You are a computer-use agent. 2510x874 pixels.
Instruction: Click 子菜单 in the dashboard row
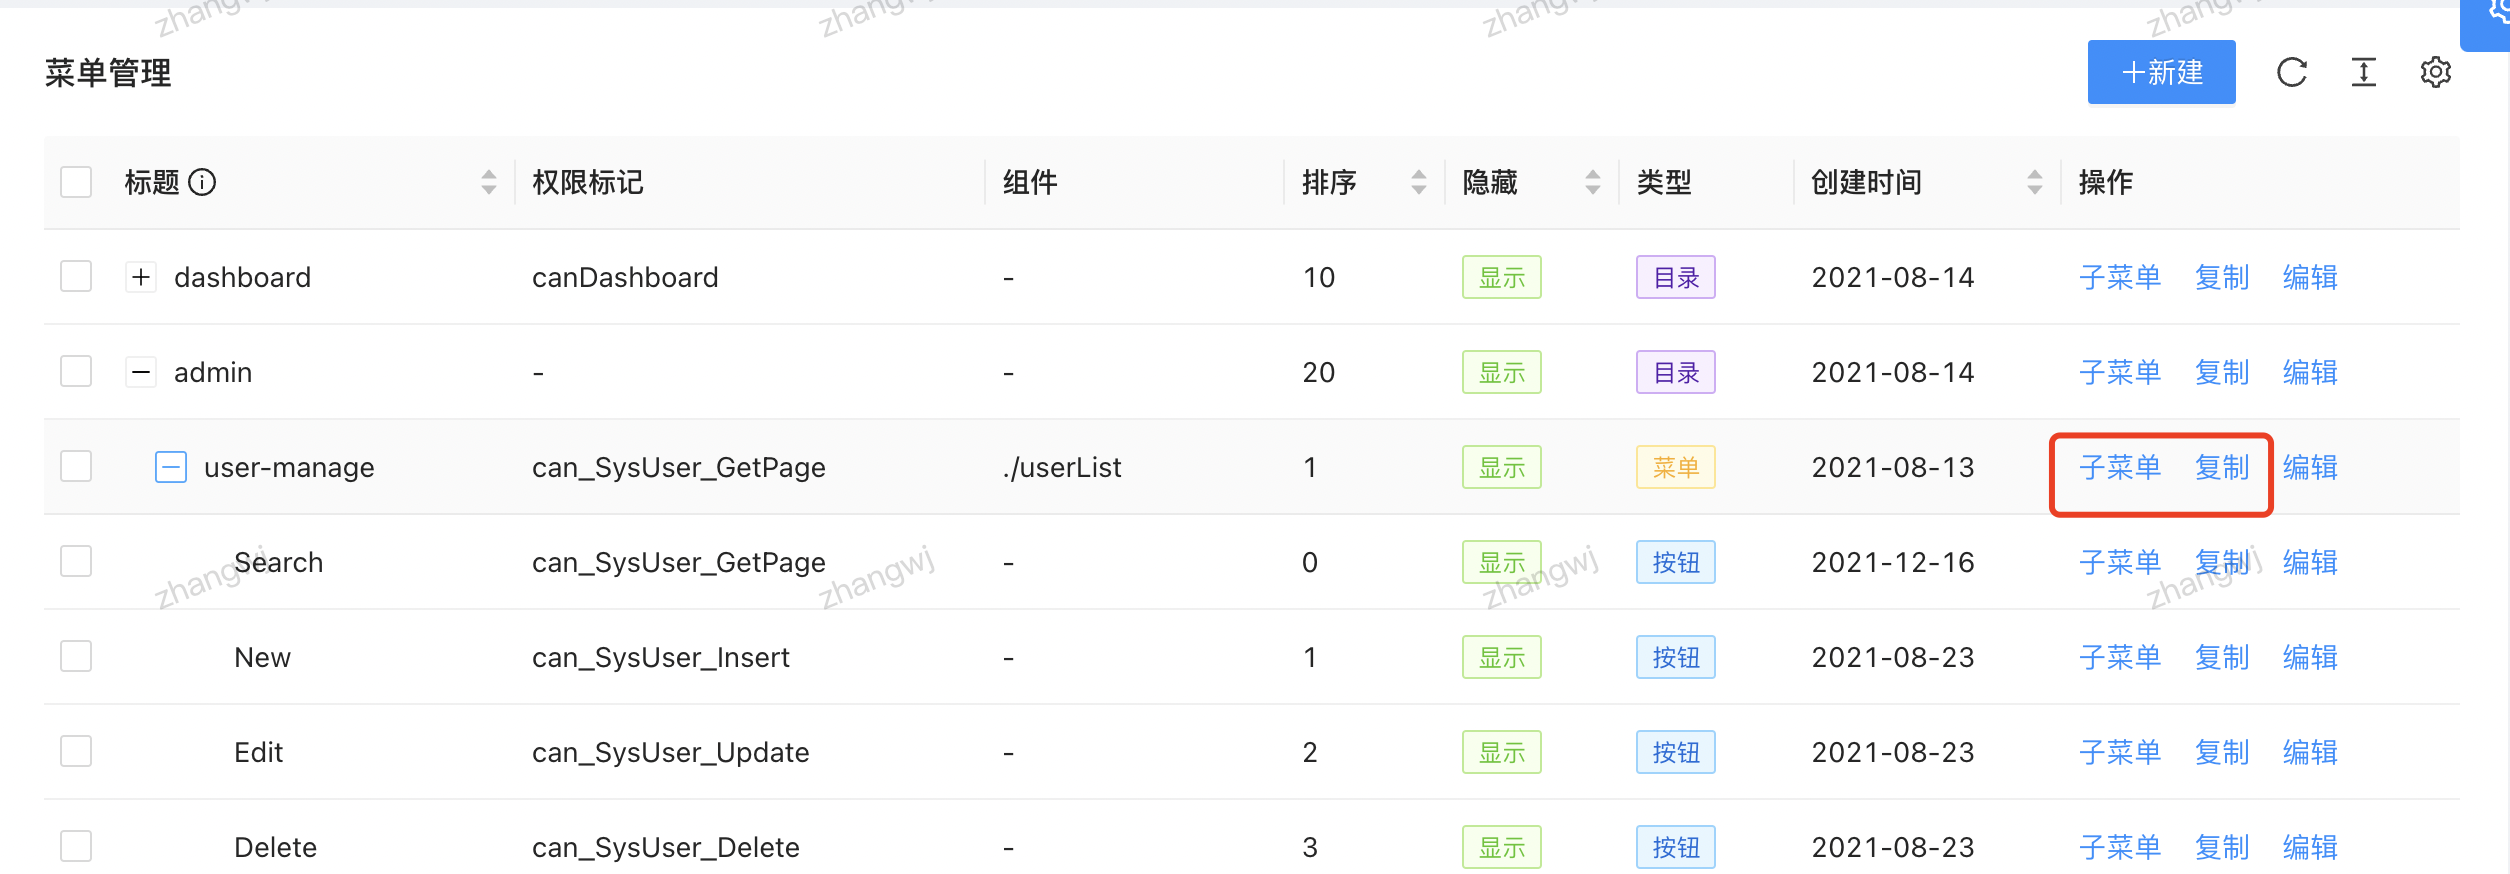coord(2120,277)
